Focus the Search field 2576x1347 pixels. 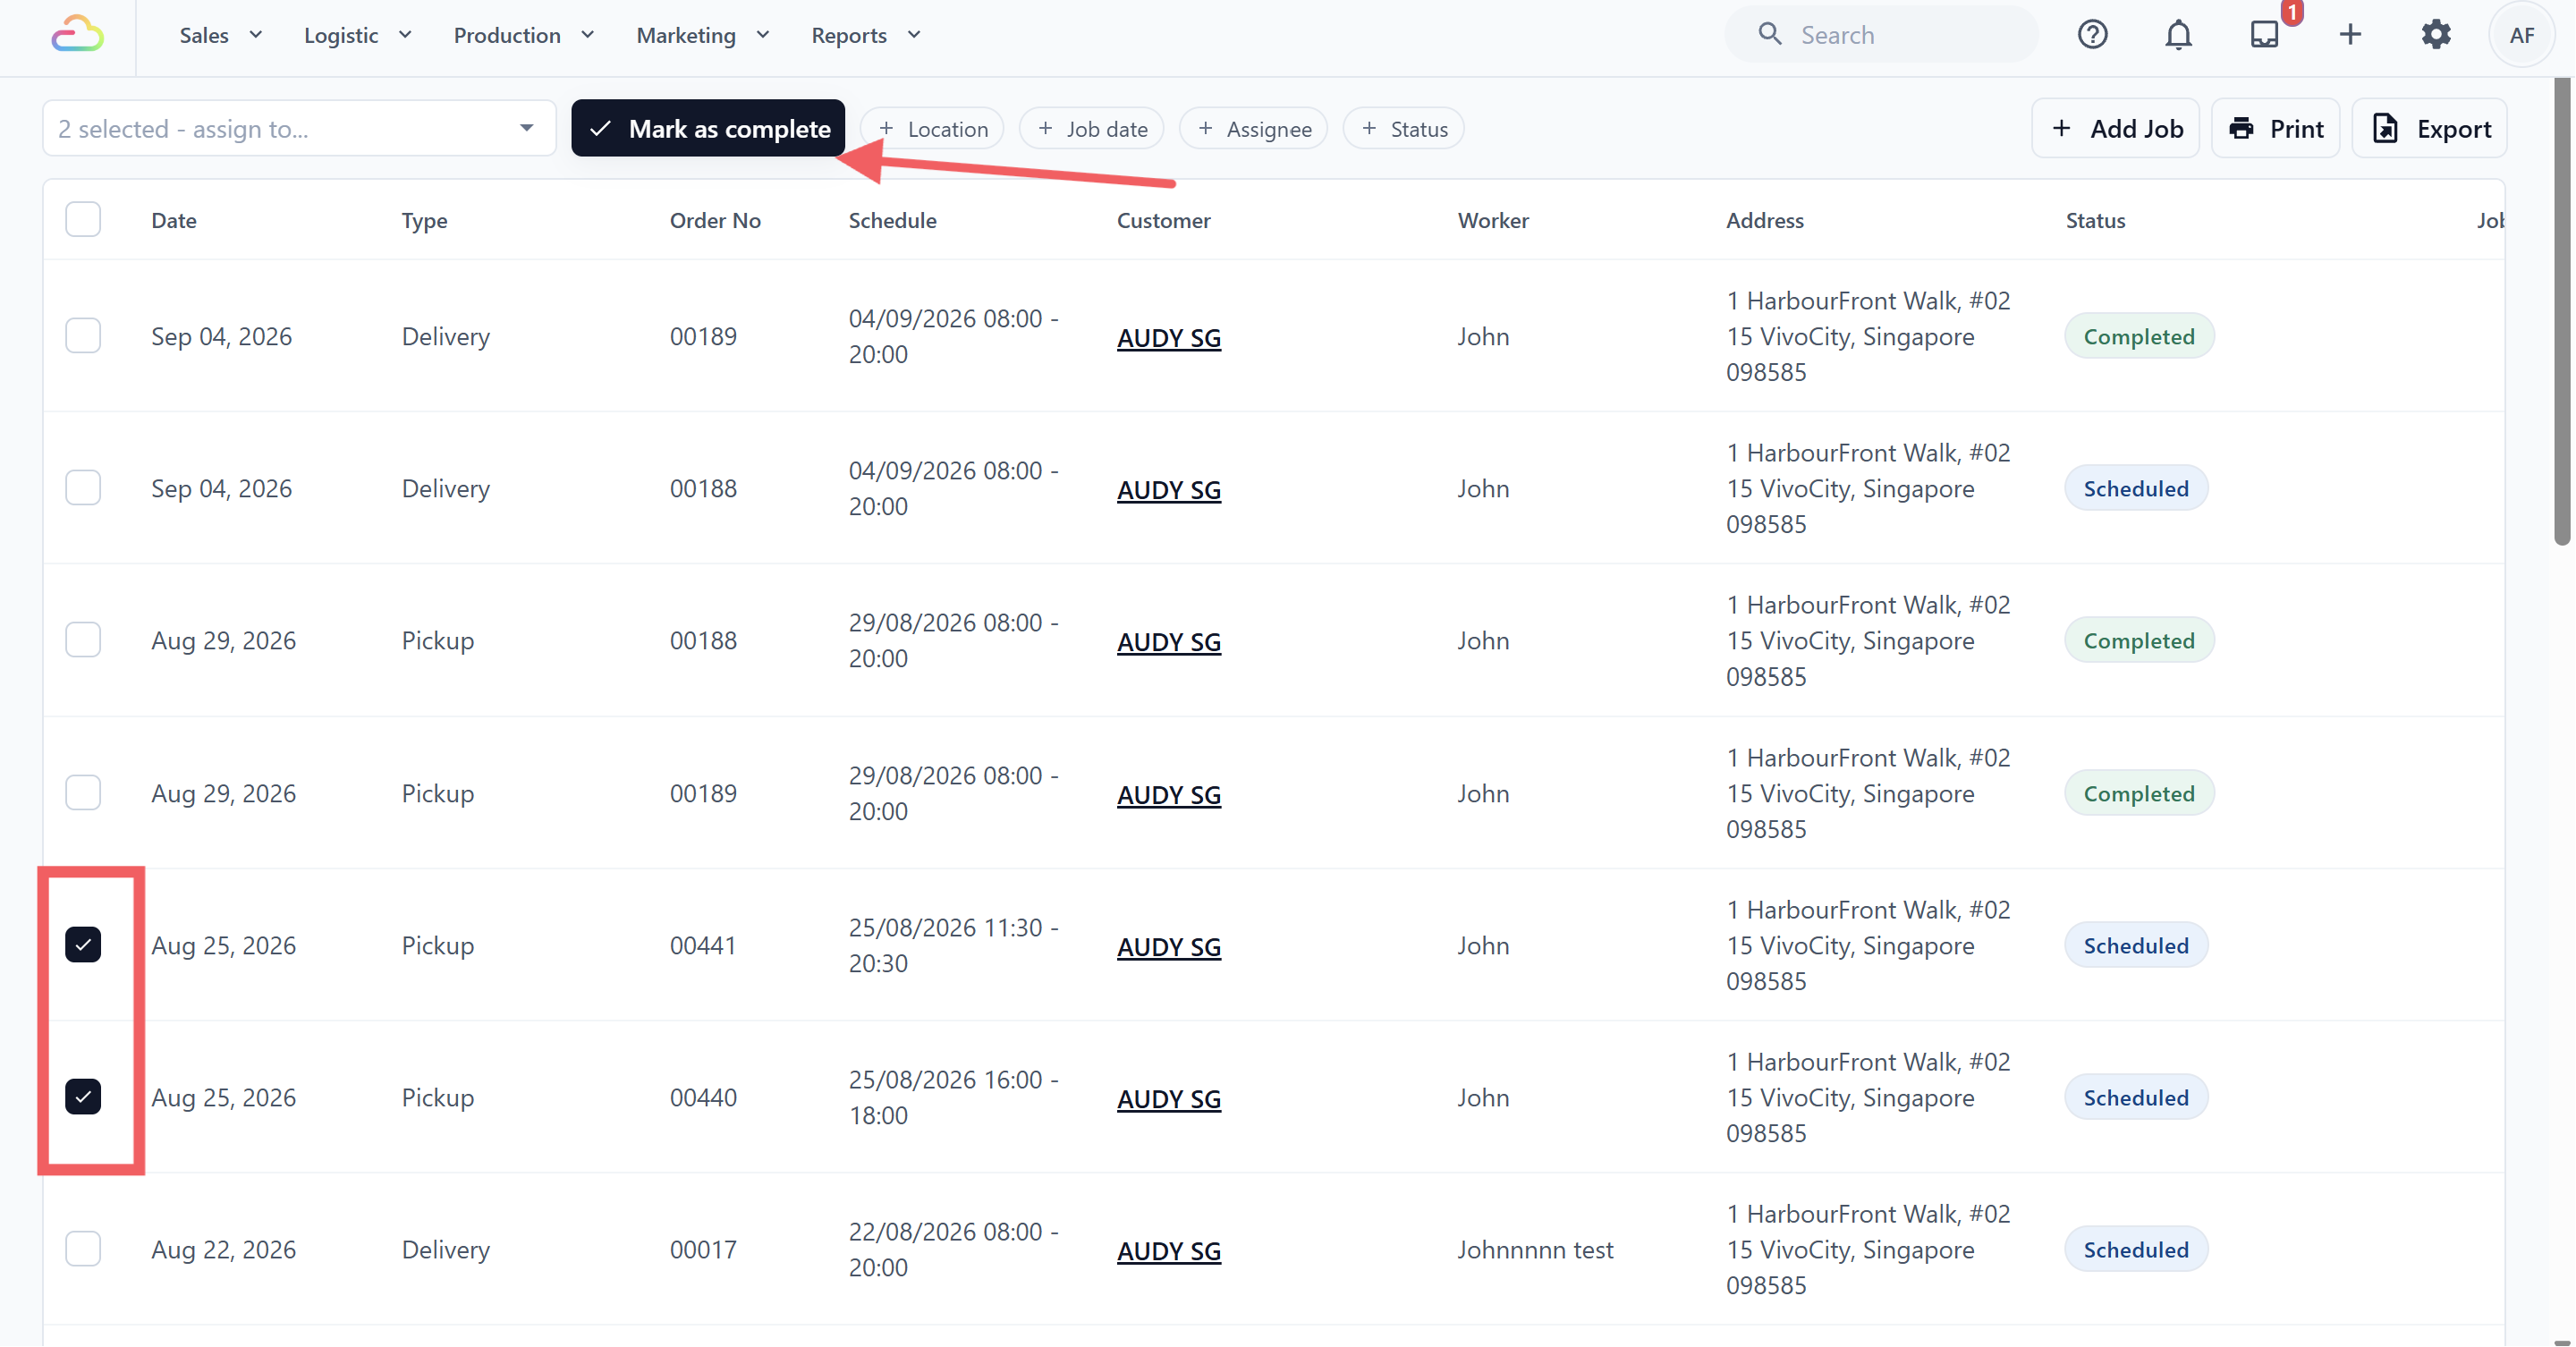1881,35
